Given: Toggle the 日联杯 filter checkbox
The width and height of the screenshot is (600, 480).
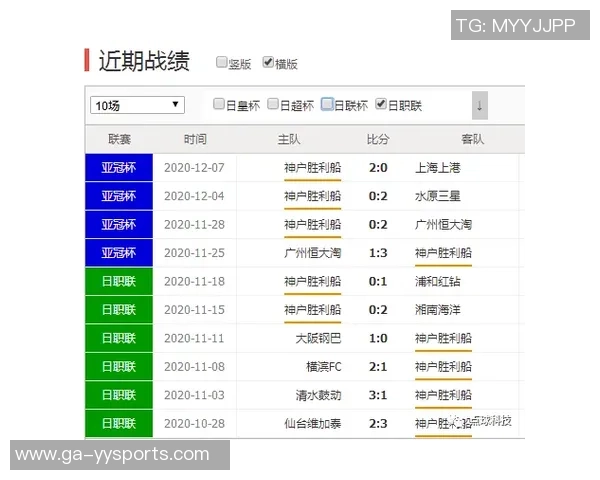Looking at the screenshot, I should click(327, 104).
